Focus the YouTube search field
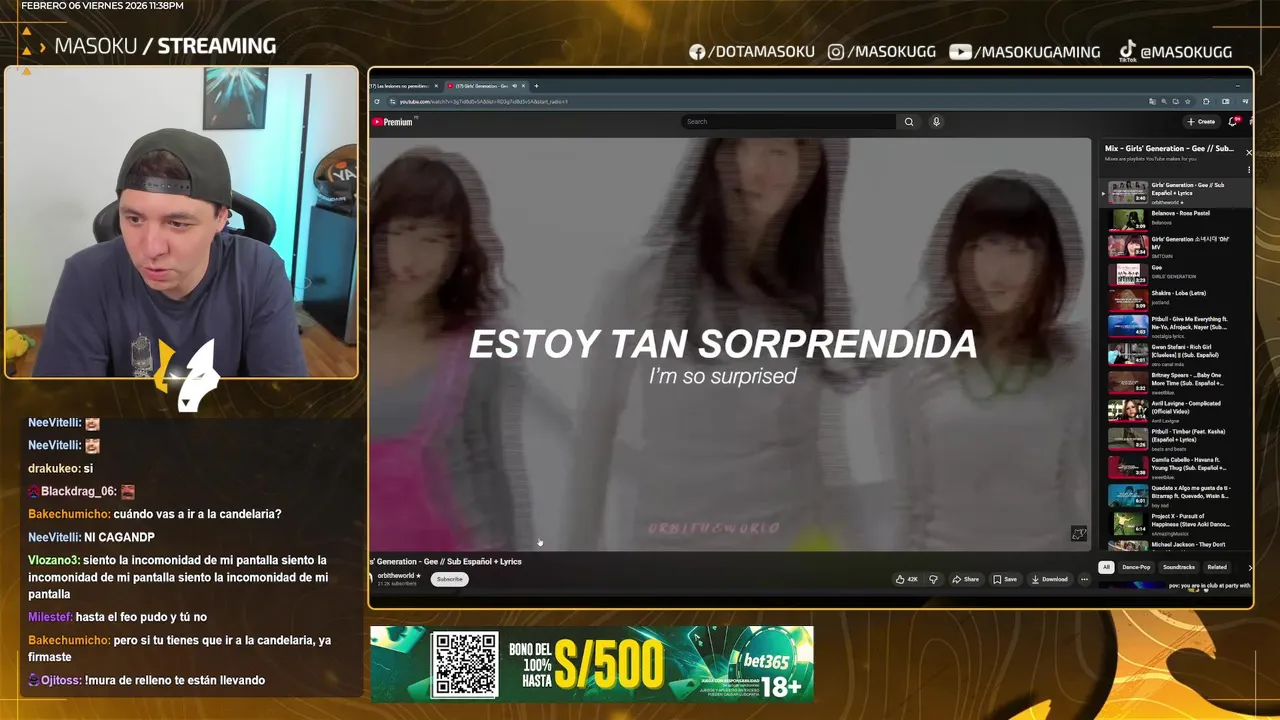Viewport: 1280px width, 720px height. 789,122
